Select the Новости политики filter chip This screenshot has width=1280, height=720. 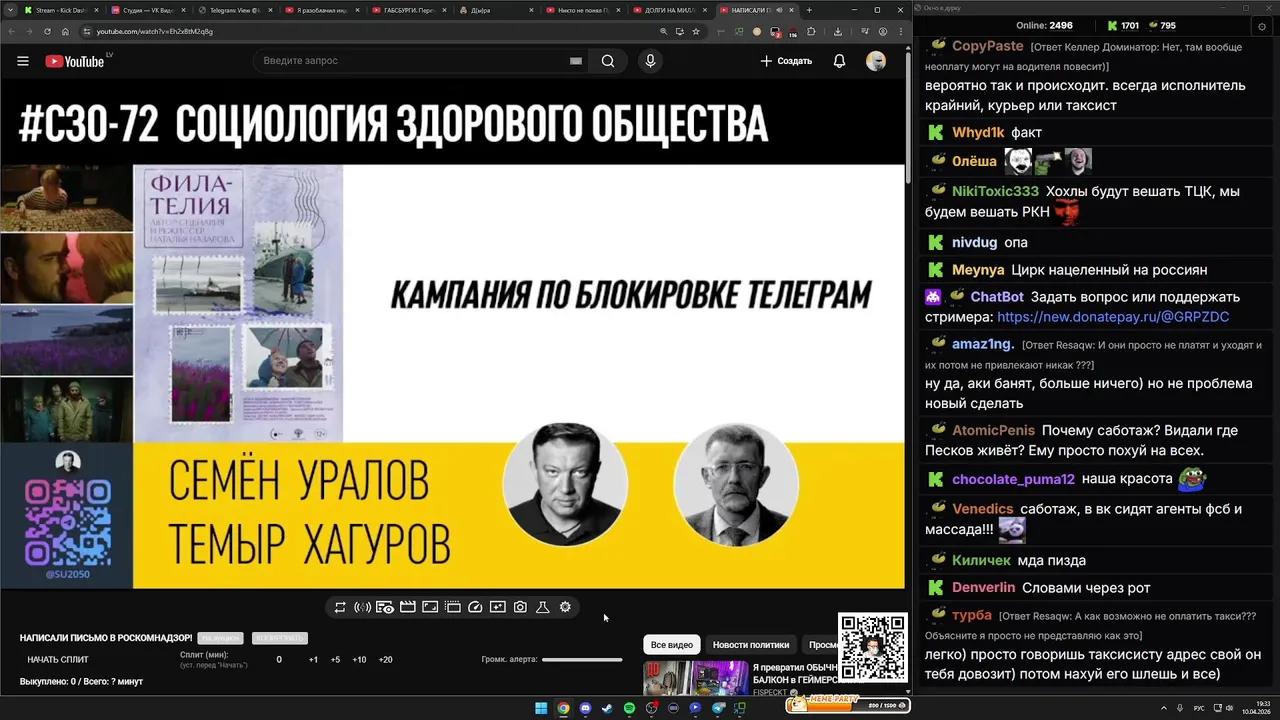point(751,645)
